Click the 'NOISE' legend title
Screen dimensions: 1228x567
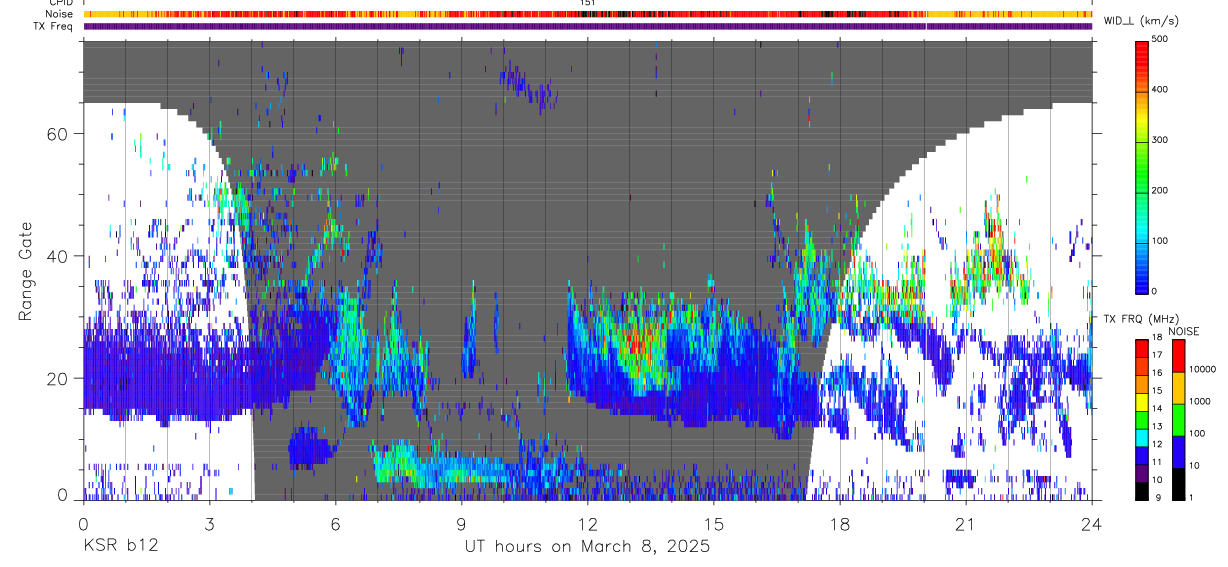point(1185,331)
